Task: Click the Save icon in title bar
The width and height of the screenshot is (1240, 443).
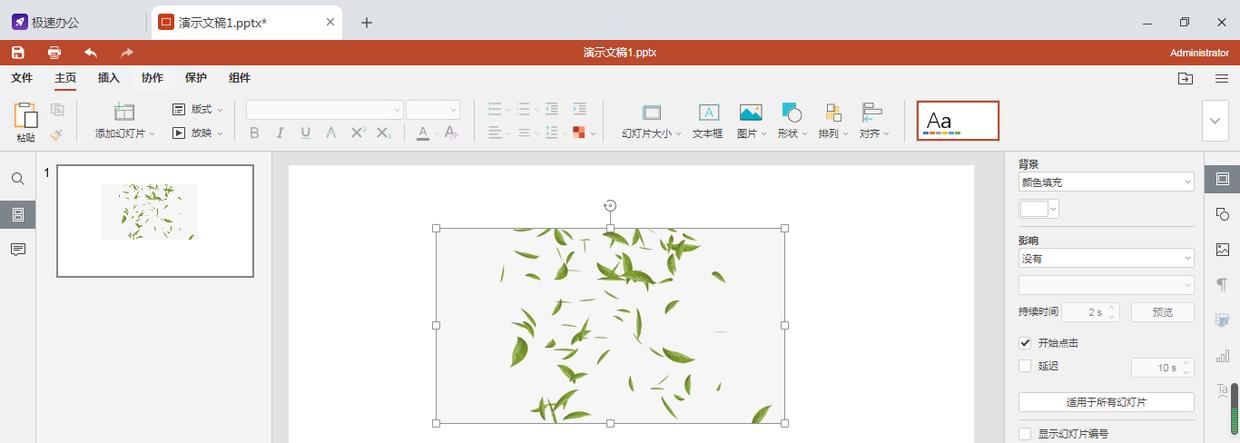Action: (18, 52)
